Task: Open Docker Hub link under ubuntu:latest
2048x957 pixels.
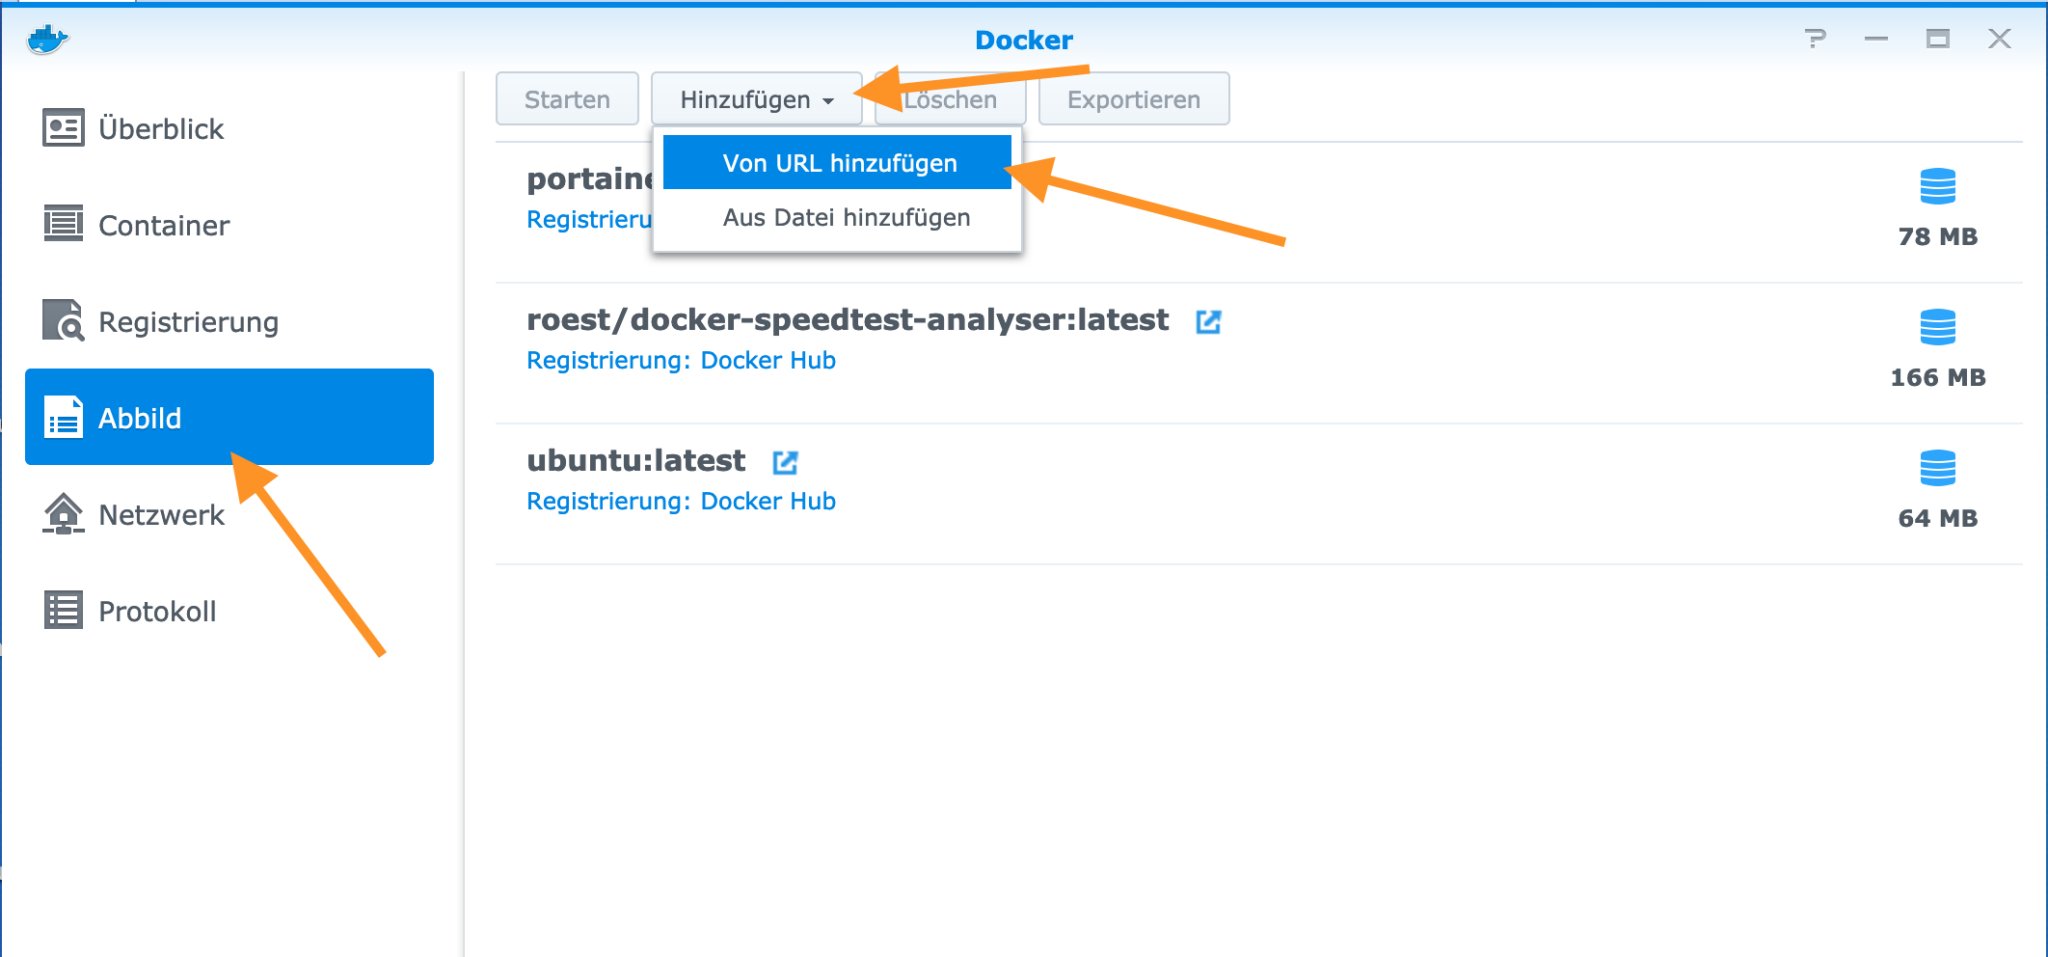Action: pyautogui.click(x=768, y=501)
